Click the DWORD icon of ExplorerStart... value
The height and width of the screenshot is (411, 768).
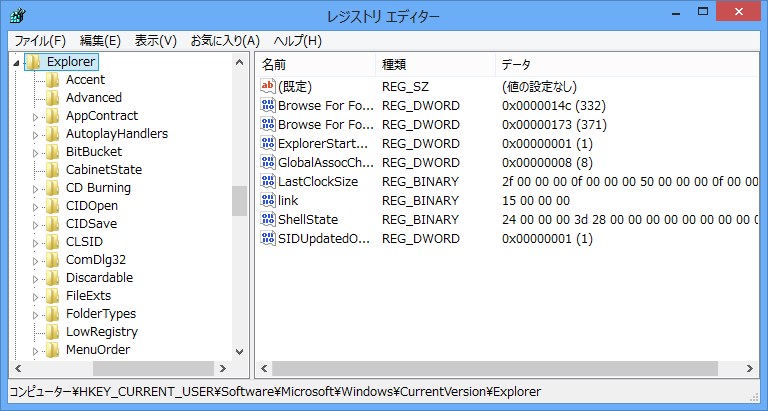[x=268, y=144]
